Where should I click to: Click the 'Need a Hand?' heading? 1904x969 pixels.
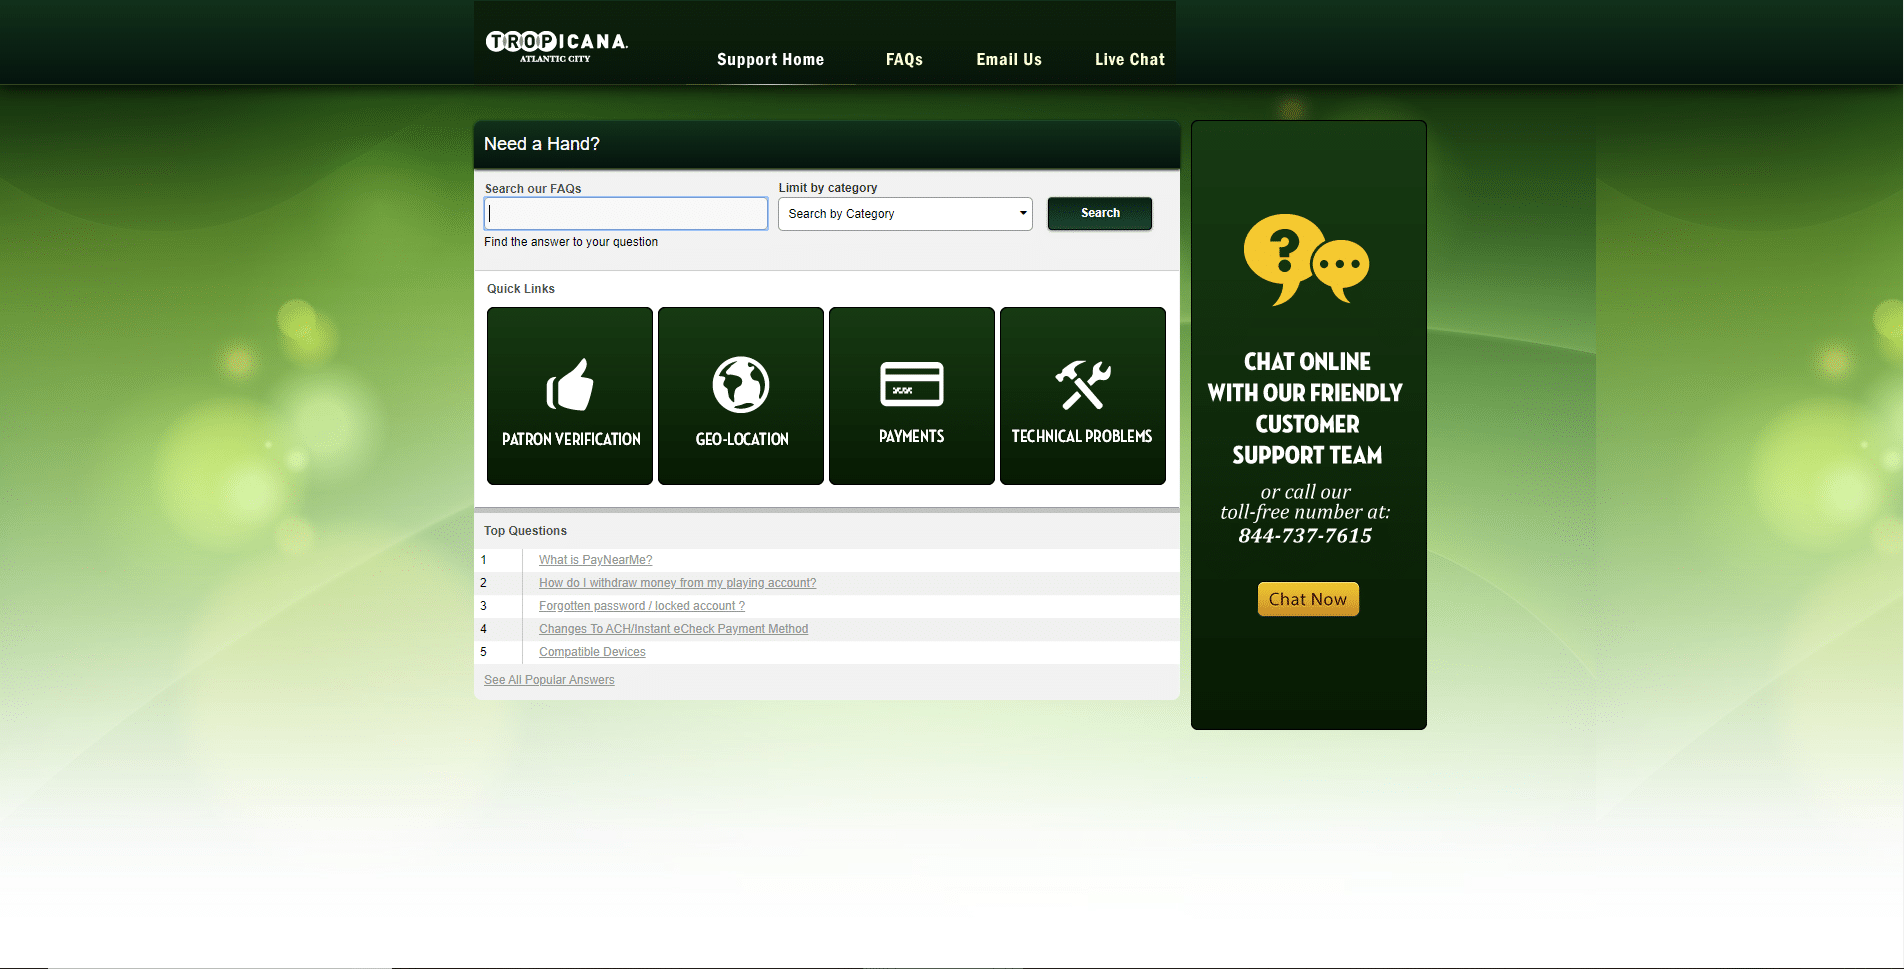click(542, 144)
